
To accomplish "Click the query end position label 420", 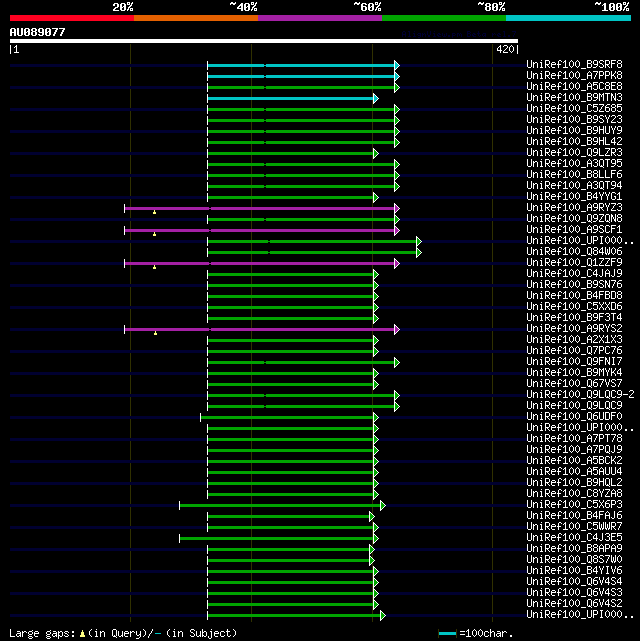I will [x=505, y=49].
